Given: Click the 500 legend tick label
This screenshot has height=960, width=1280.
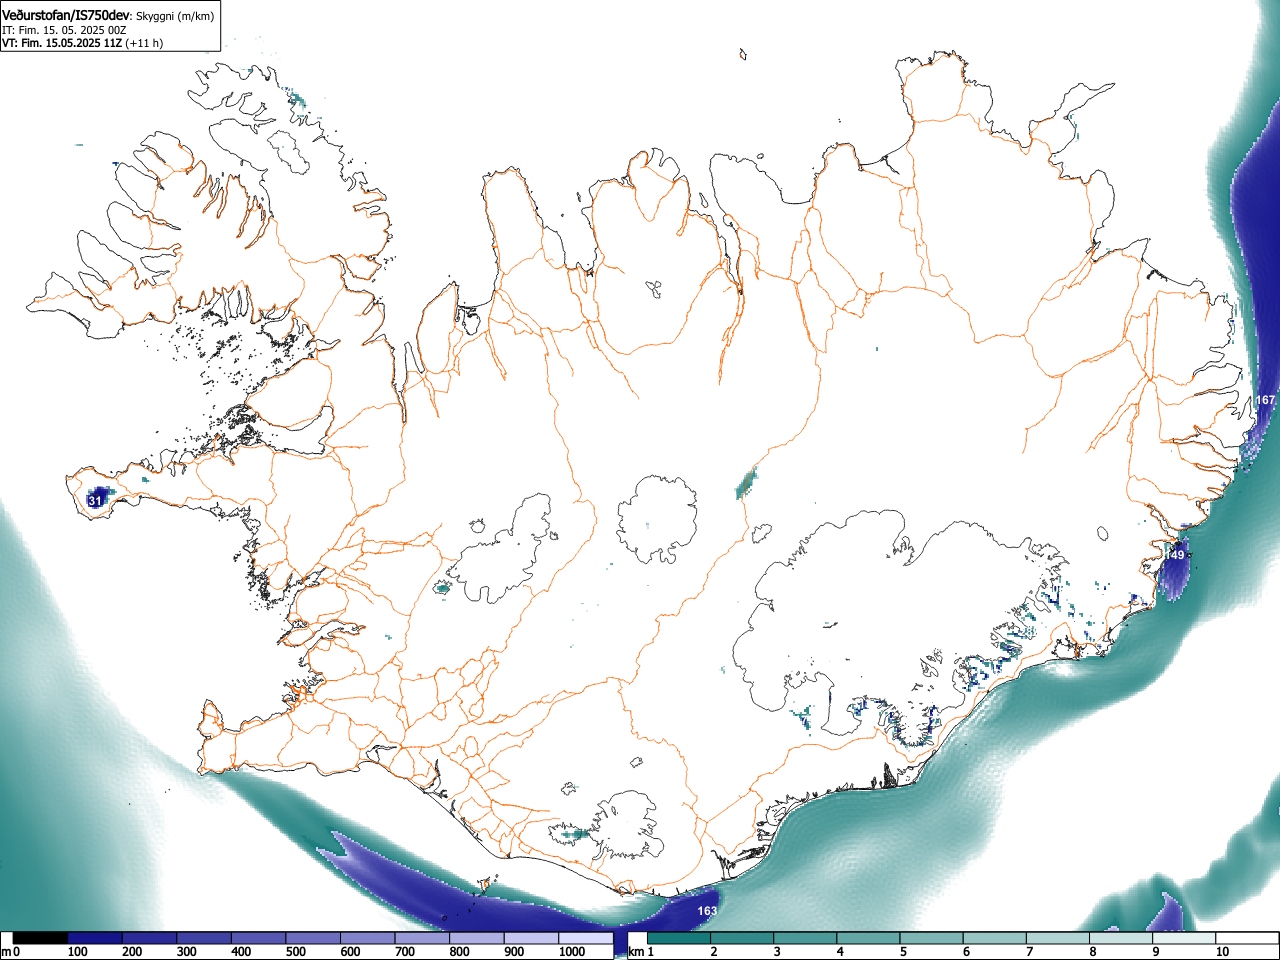Looking at the screenshot, I should 296,952.
